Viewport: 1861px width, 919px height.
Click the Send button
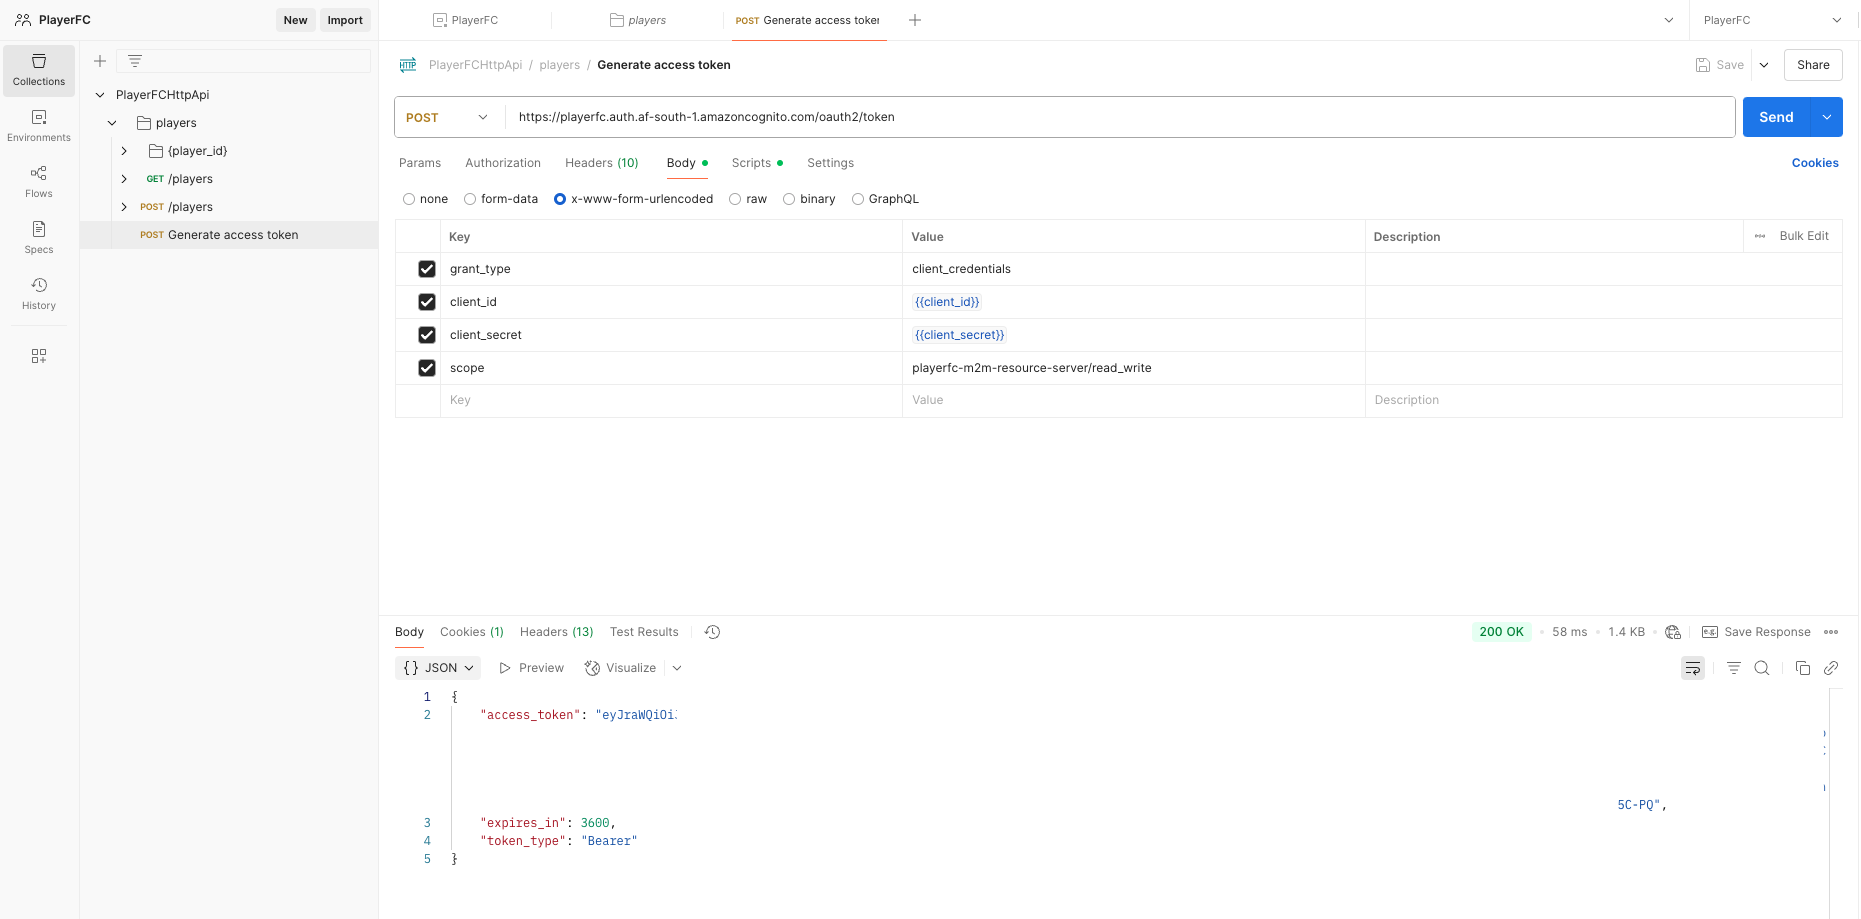(x=1777, y=117)
